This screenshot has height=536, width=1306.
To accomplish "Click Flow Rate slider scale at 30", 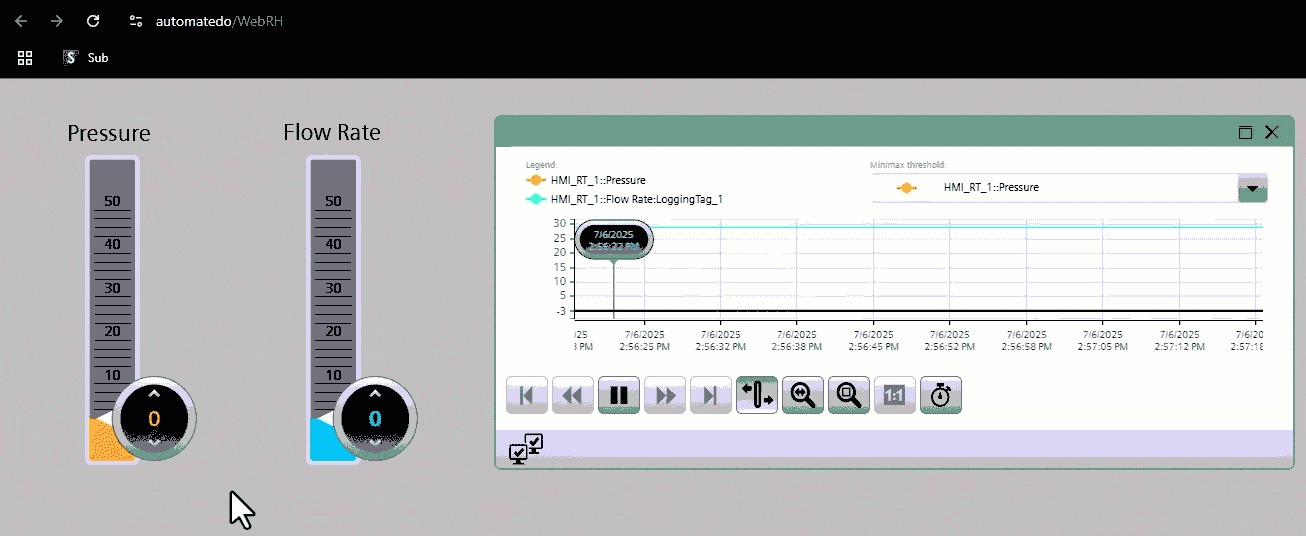I will point(332,288).
